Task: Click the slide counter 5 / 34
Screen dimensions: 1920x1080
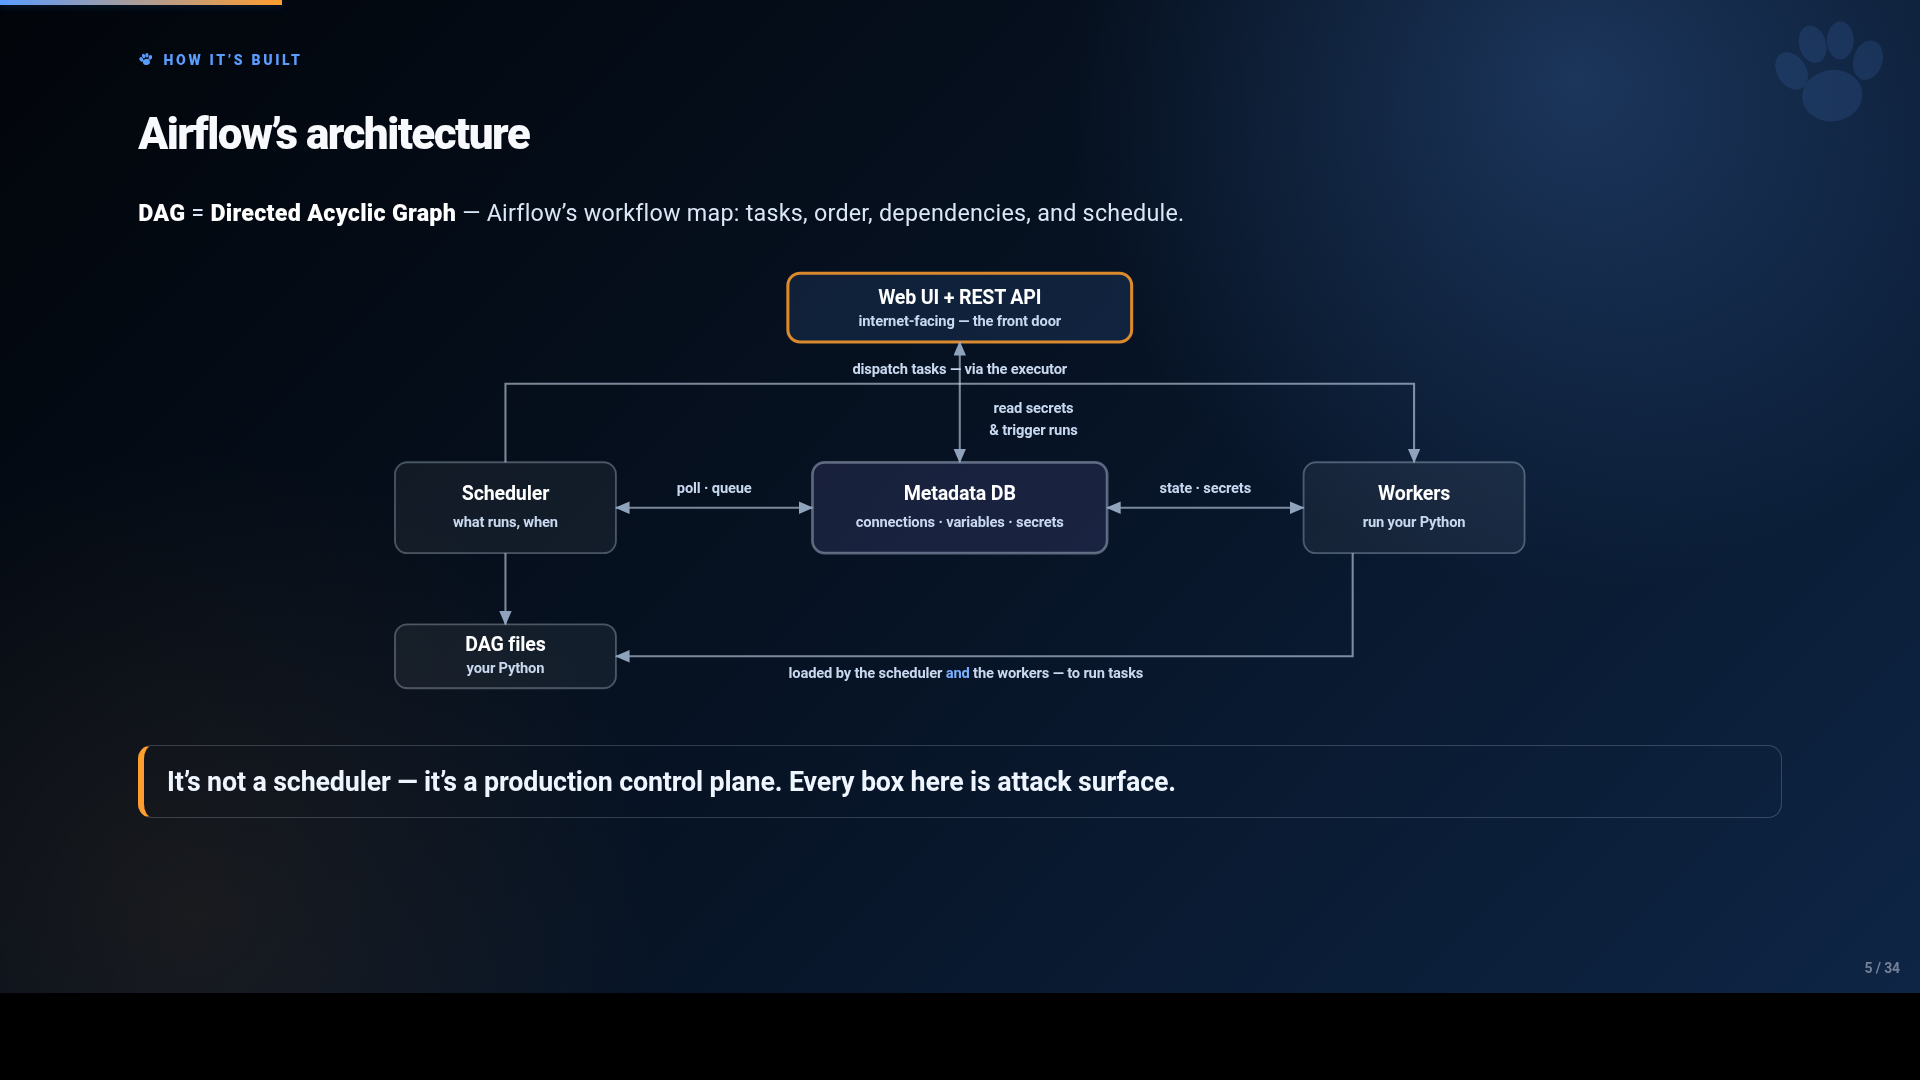Action: 1881,968
